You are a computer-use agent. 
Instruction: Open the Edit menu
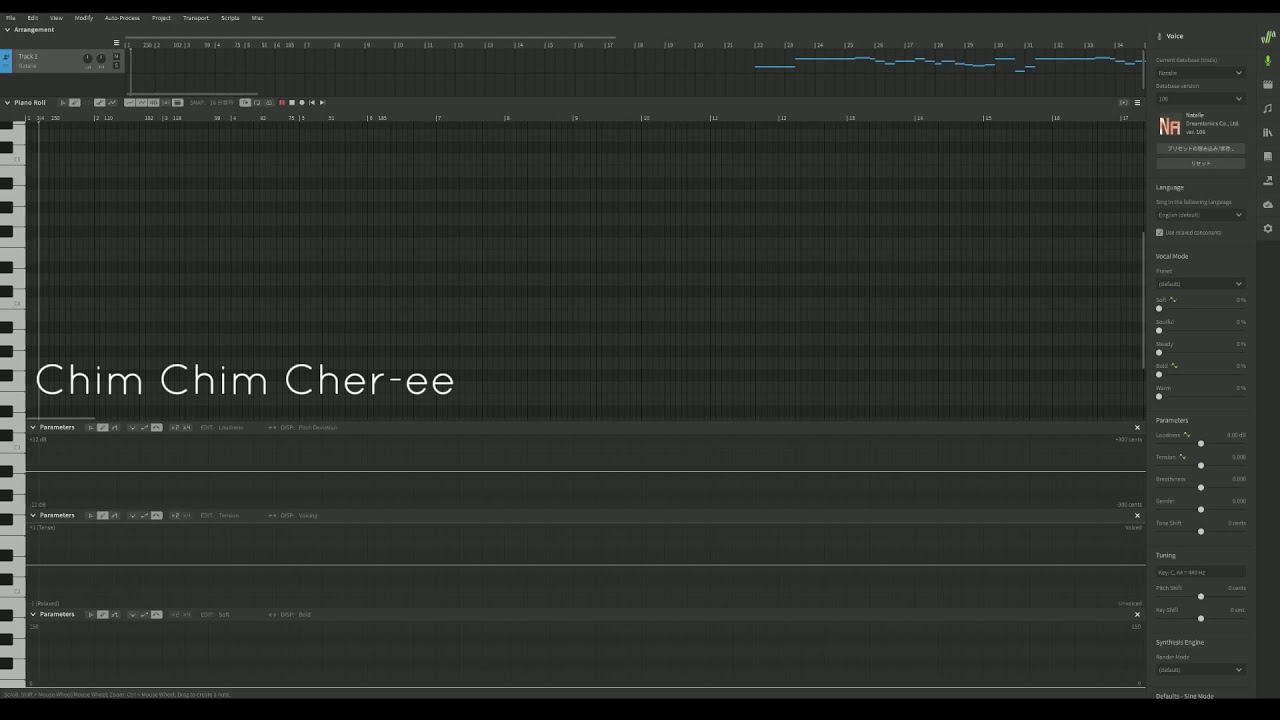pyautogui.click(x=33, y=18)
